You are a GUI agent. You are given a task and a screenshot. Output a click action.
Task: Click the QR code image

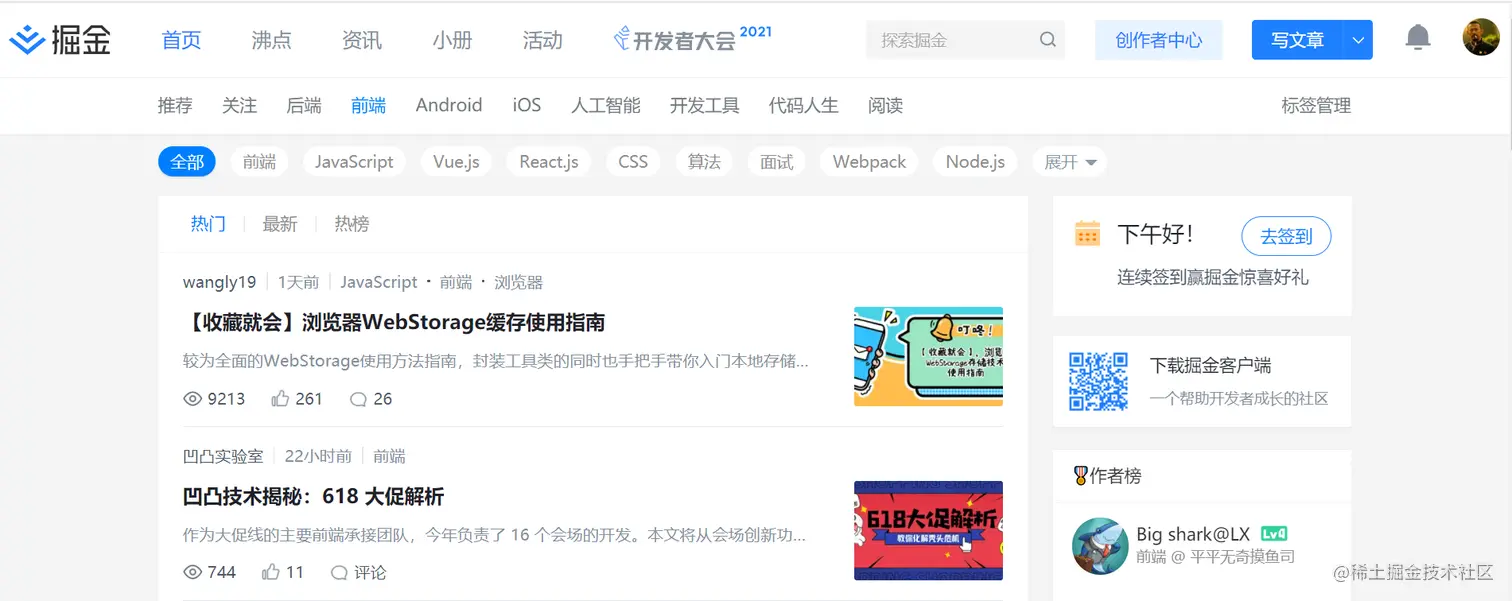(x=1099, y=381)
